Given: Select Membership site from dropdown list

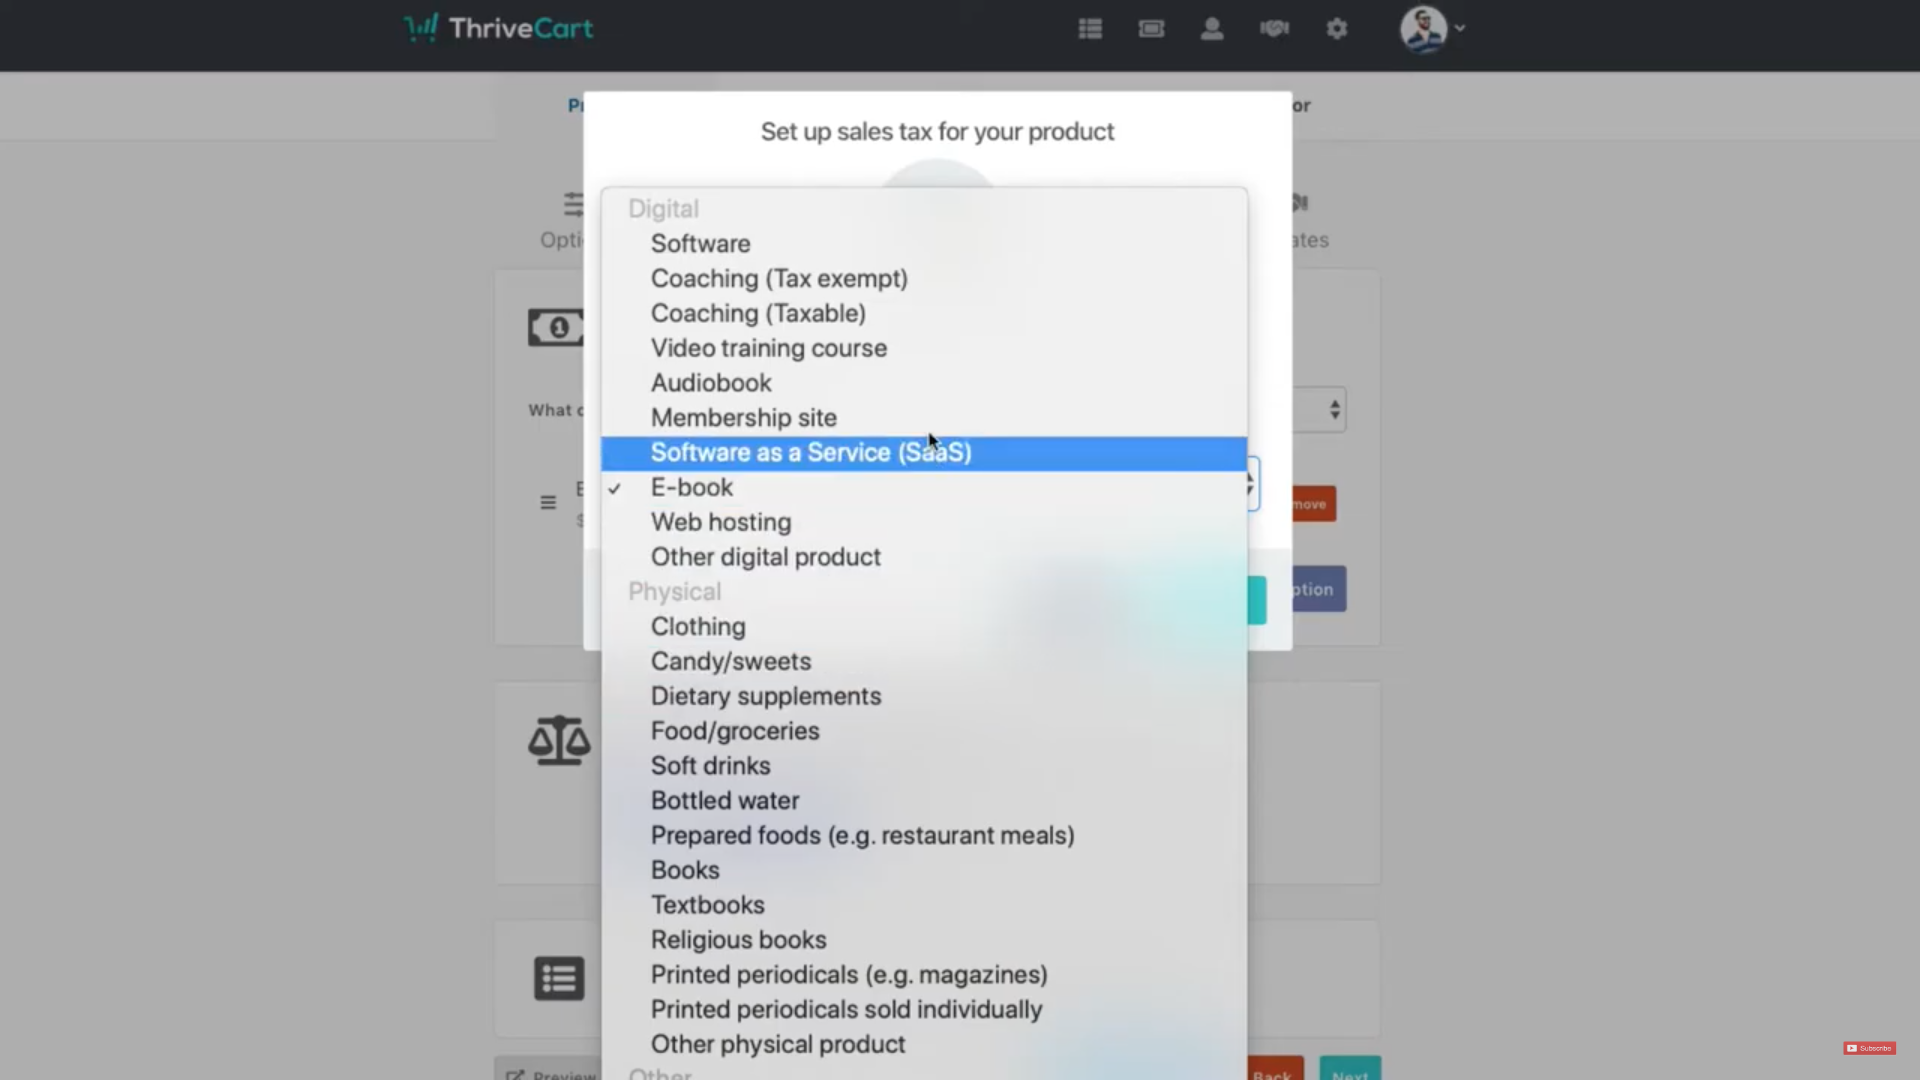Looking at the screenshot, I should (744, 418).
